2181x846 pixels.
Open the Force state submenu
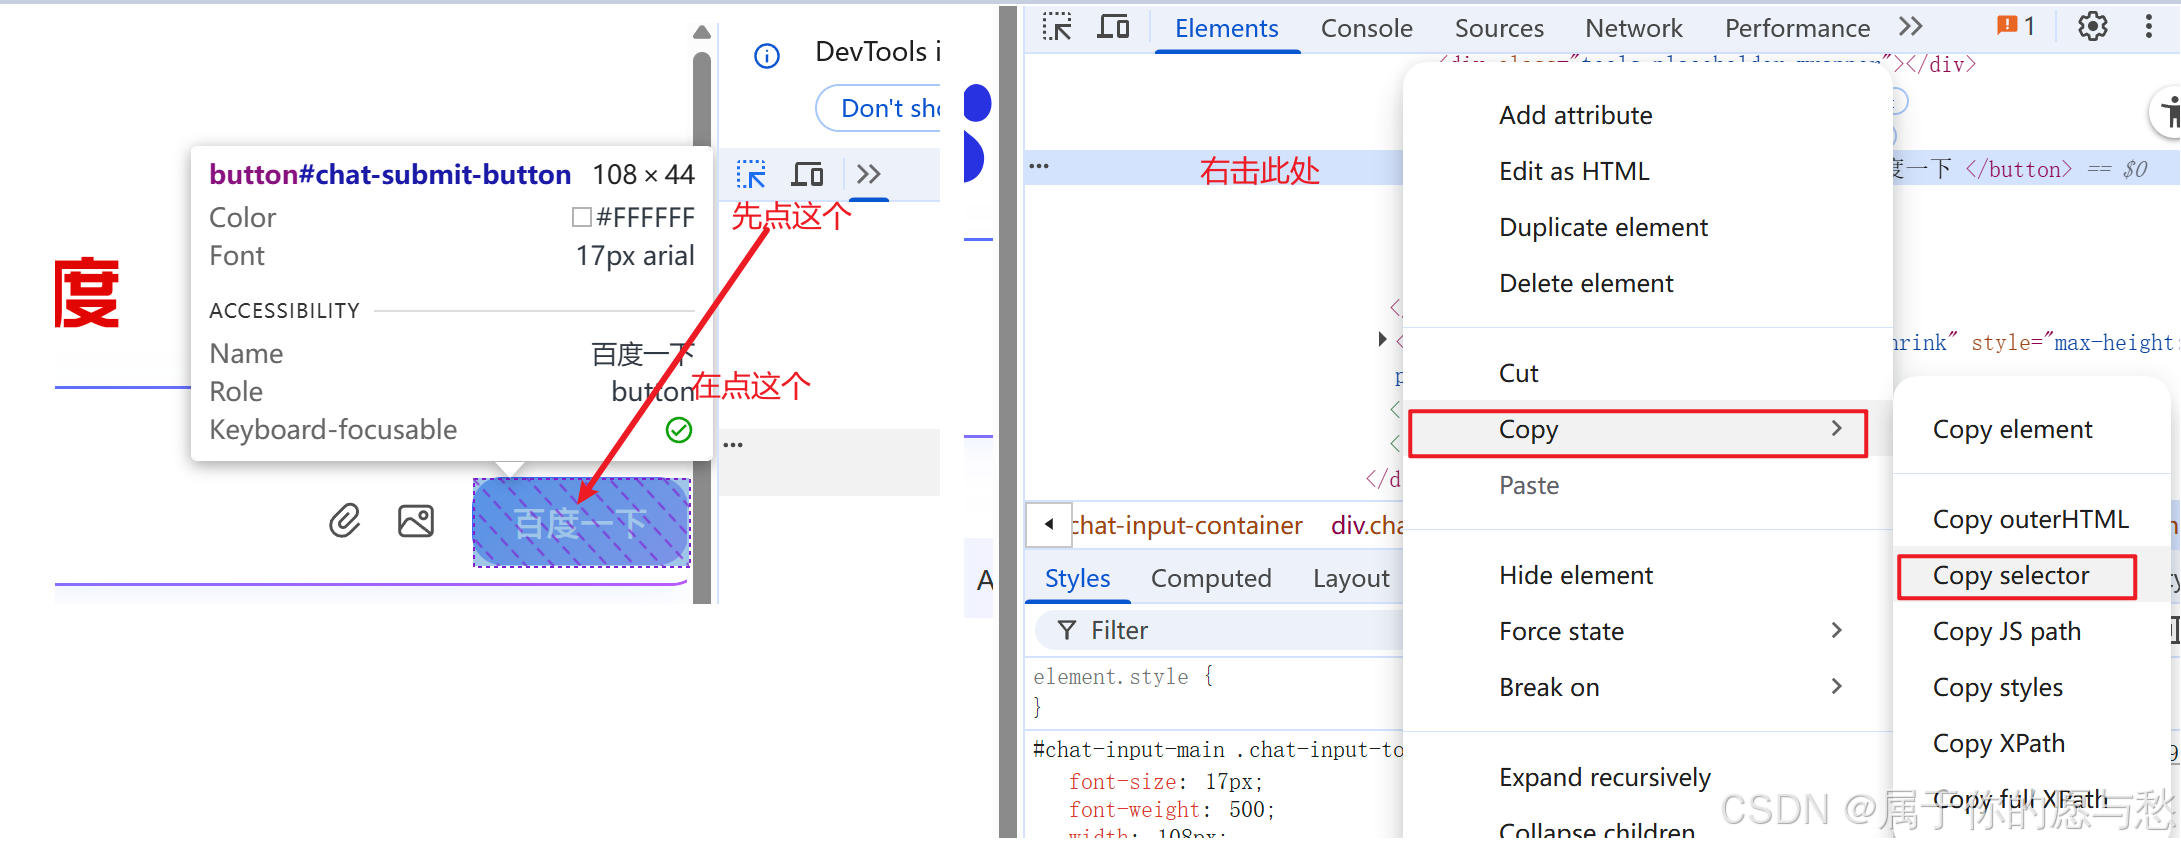point(1647,631)
